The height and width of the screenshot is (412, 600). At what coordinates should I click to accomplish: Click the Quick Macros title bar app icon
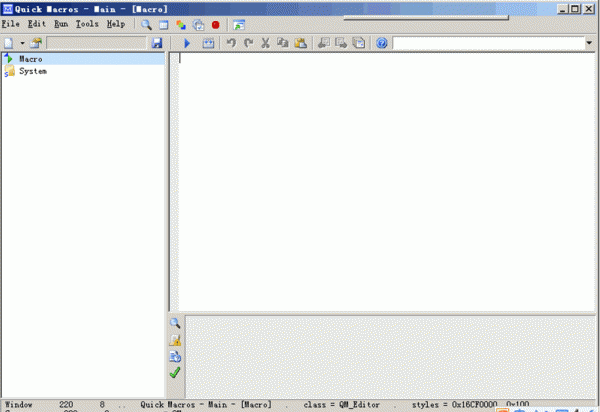click(x=8, y=9)
